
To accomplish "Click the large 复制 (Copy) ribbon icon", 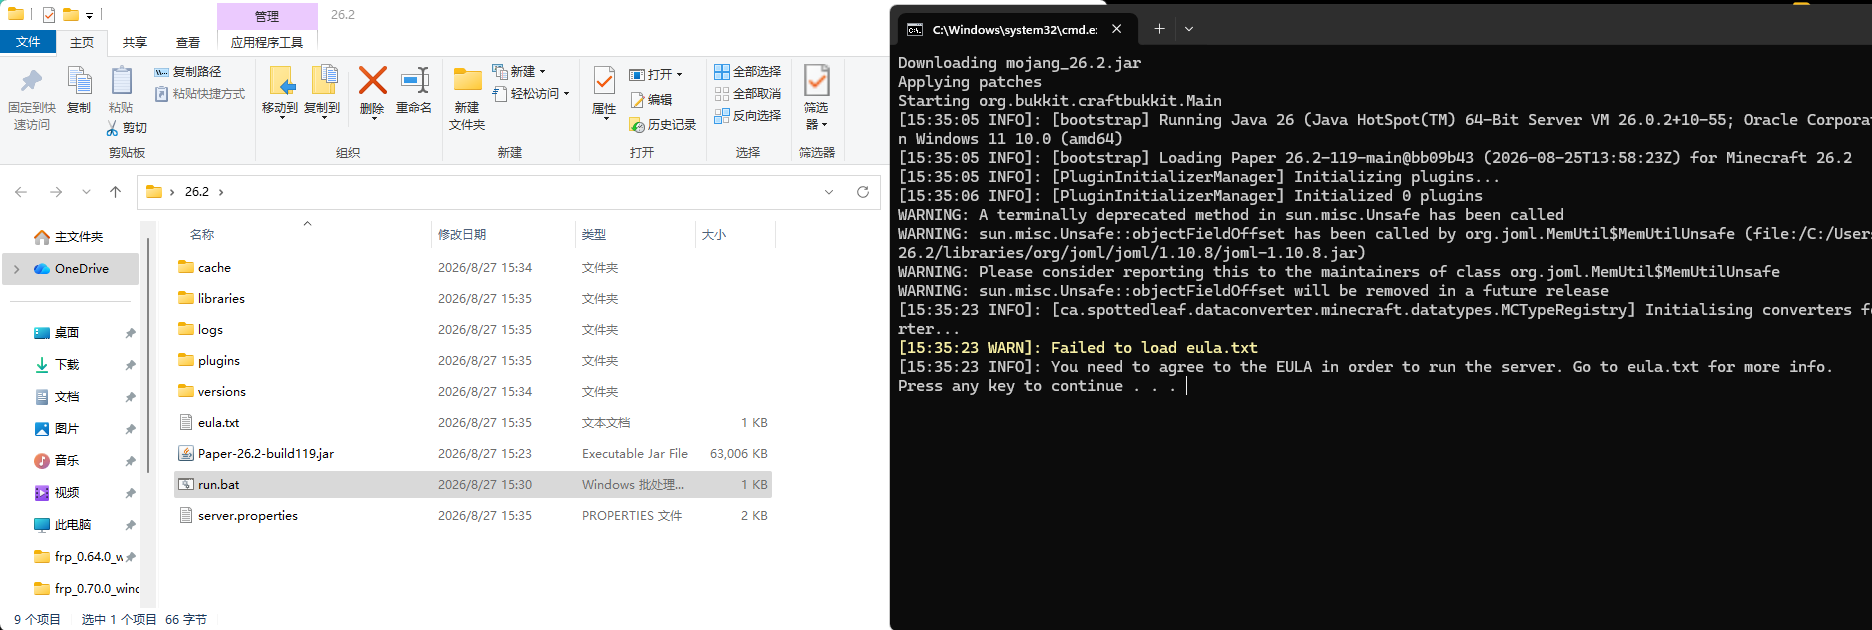I will coord(79,81).
